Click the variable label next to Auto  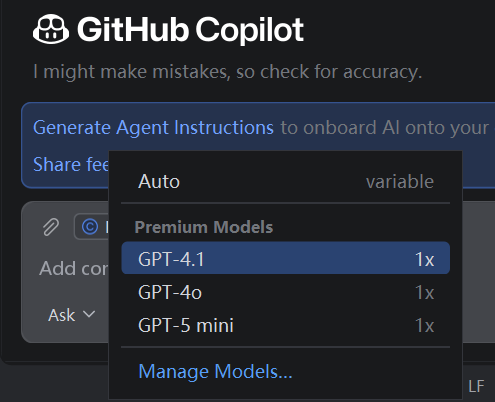click(x=400, y=182)
